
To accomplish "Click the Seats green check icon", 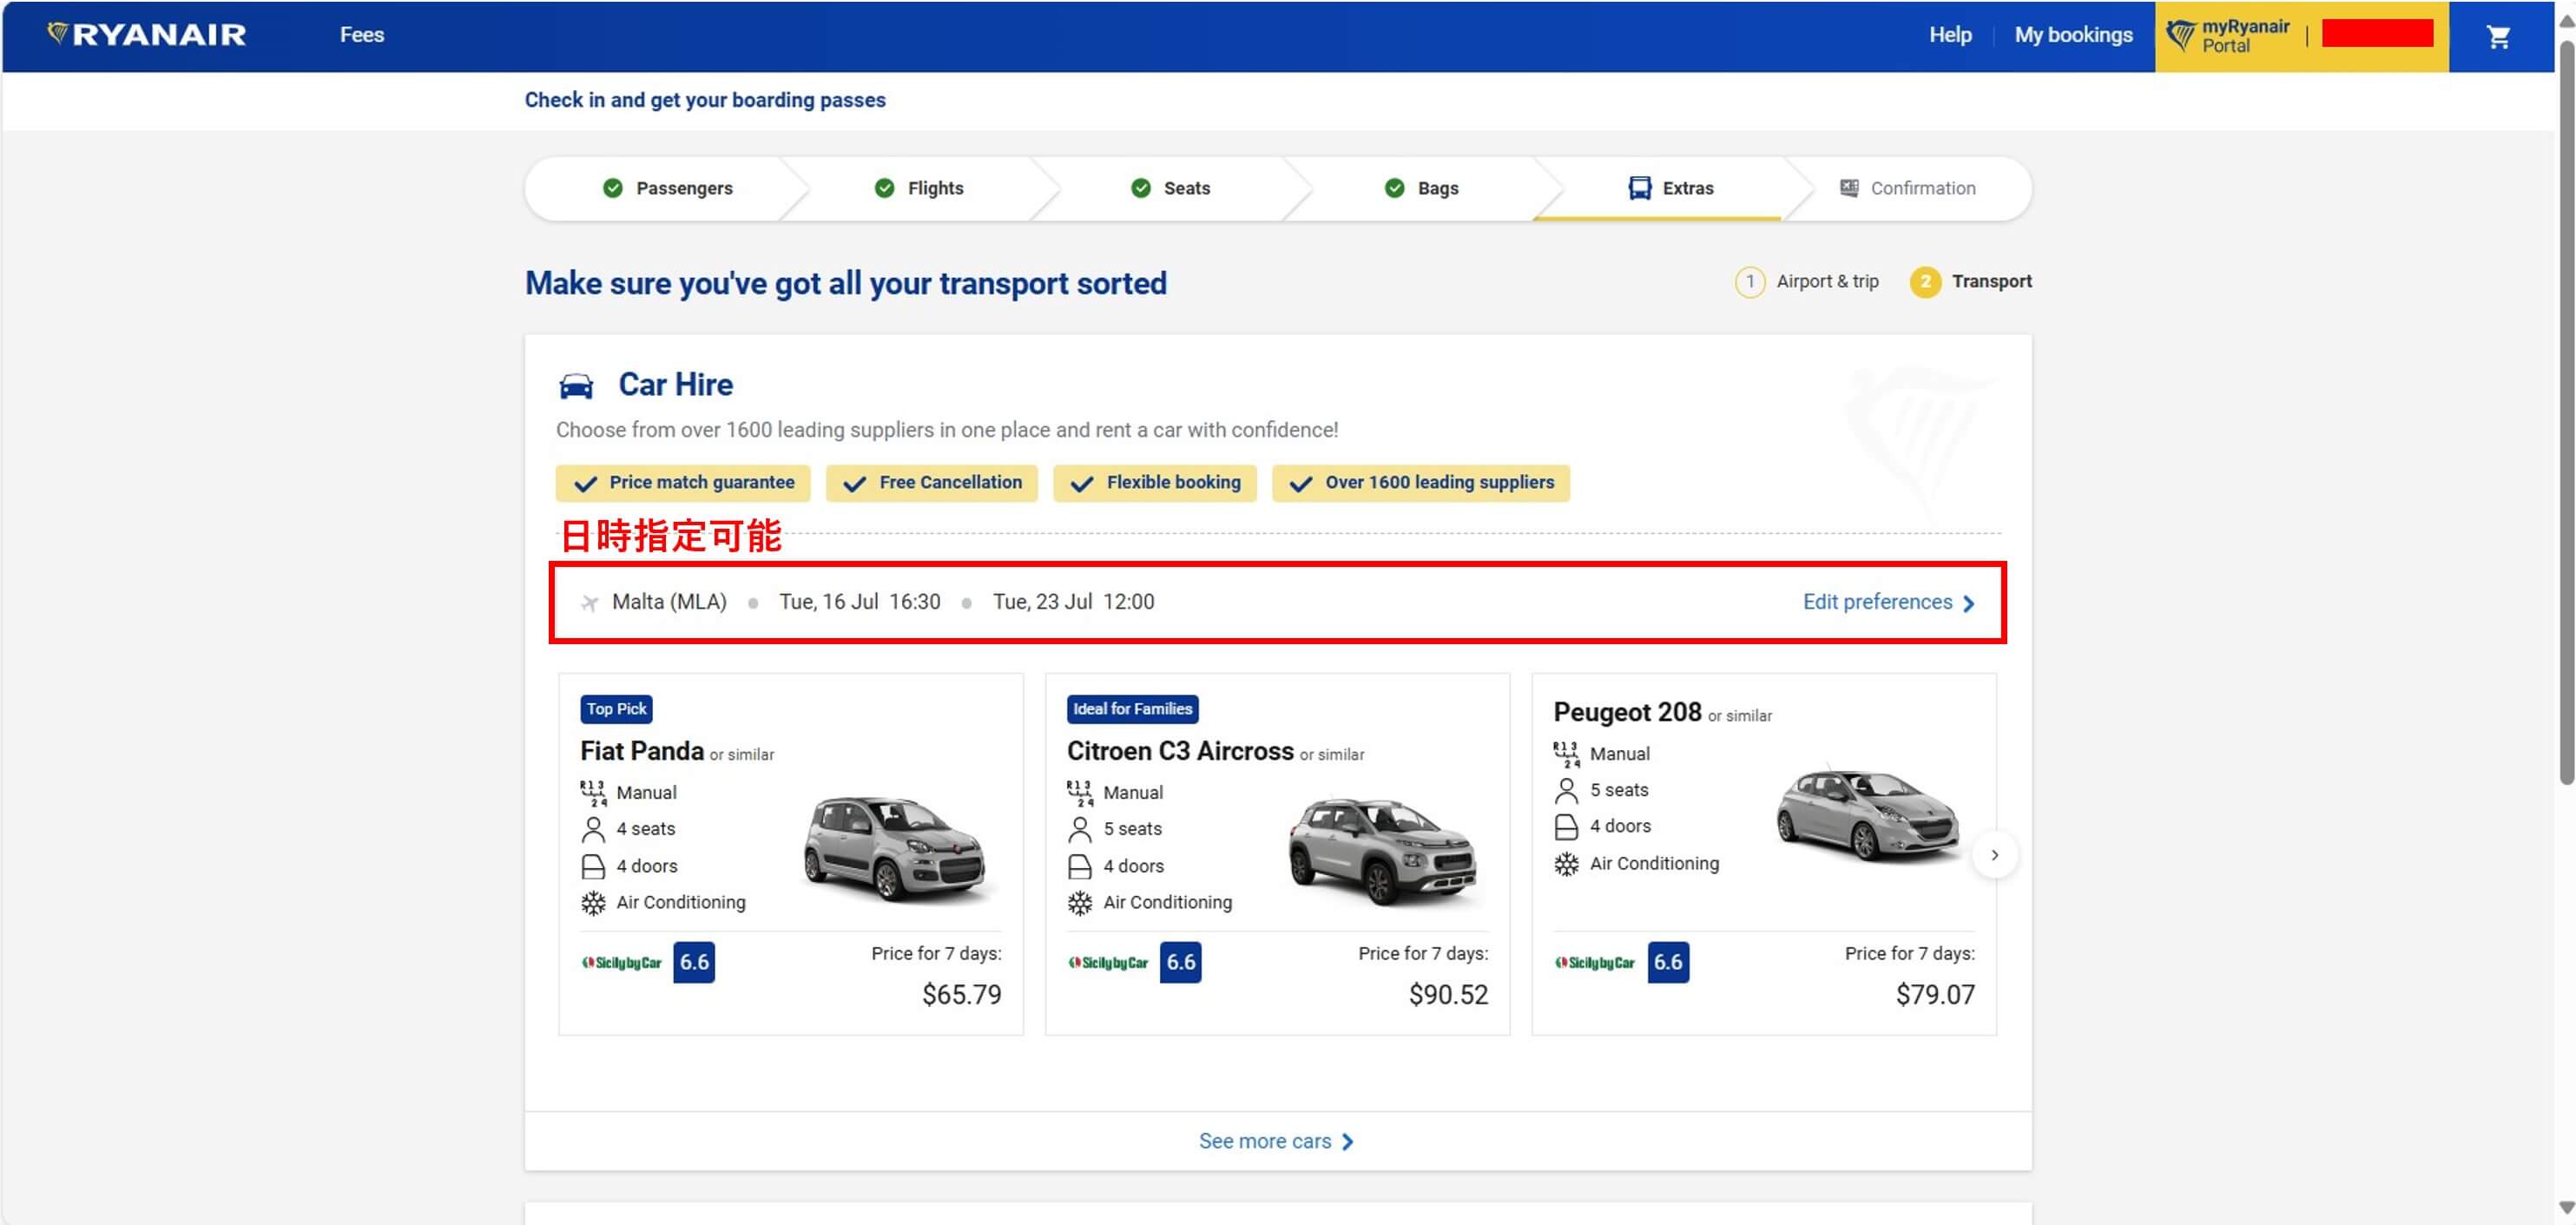I will [x=1140, y=188].
